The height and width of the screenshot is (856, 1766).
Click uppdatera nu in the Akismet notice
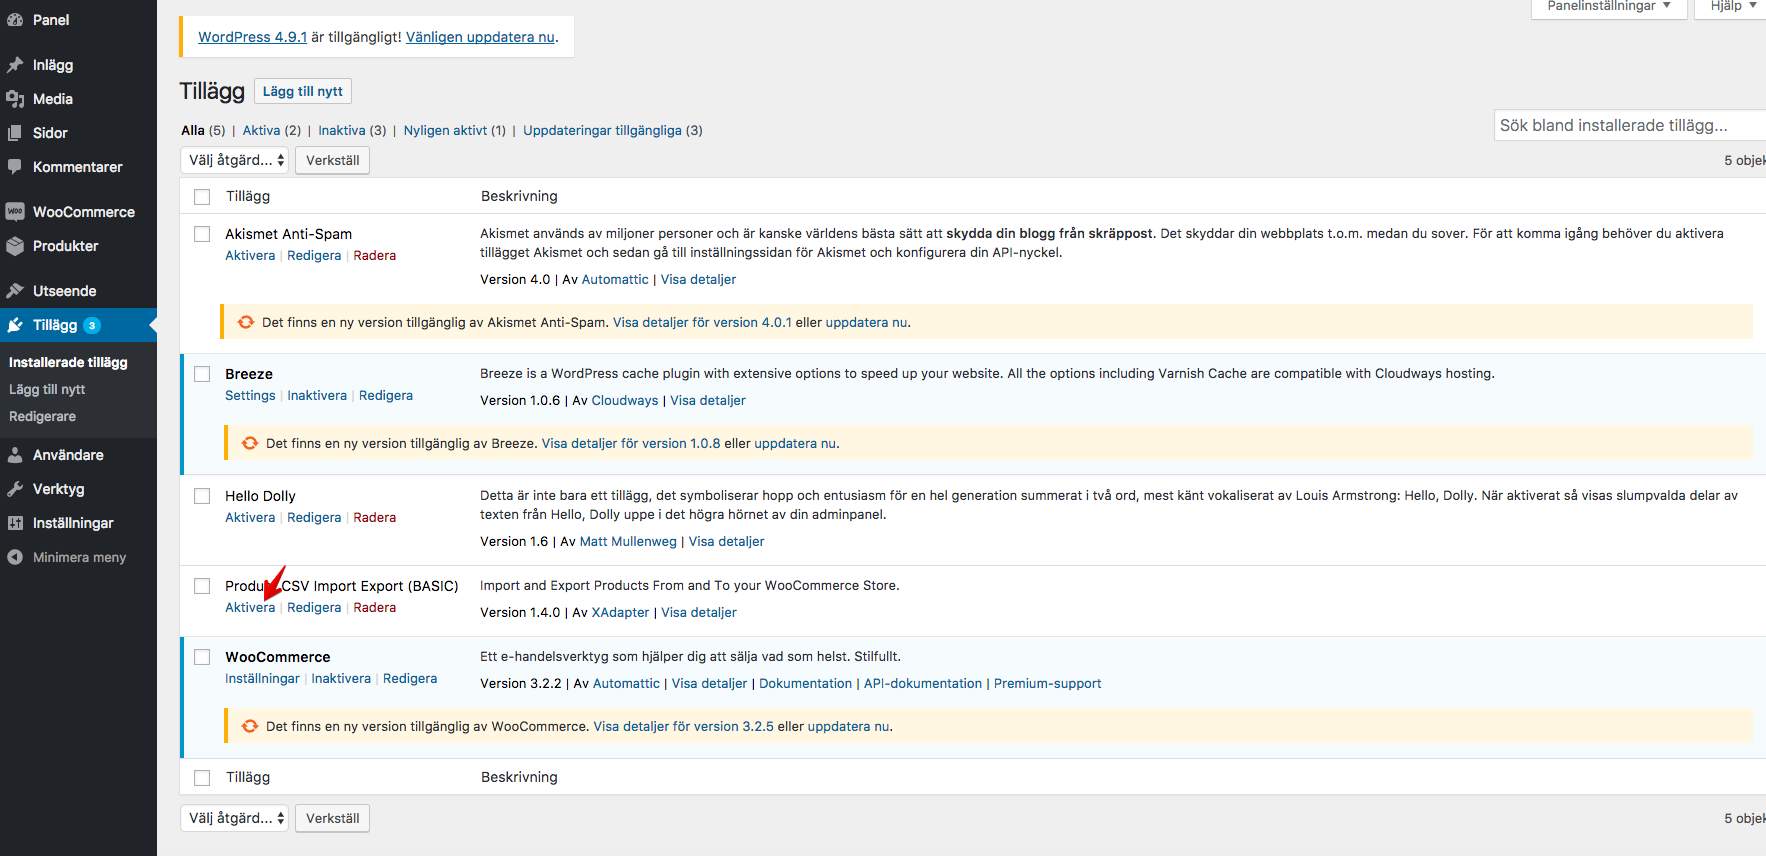(x=866, y=322)
